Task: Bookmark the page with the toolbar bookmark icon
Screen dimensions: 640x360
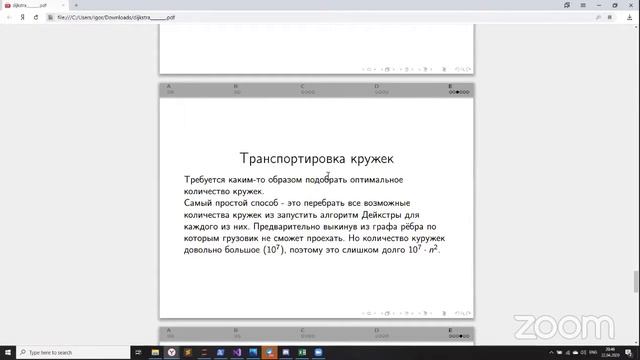Action: [x=610, y=18]
